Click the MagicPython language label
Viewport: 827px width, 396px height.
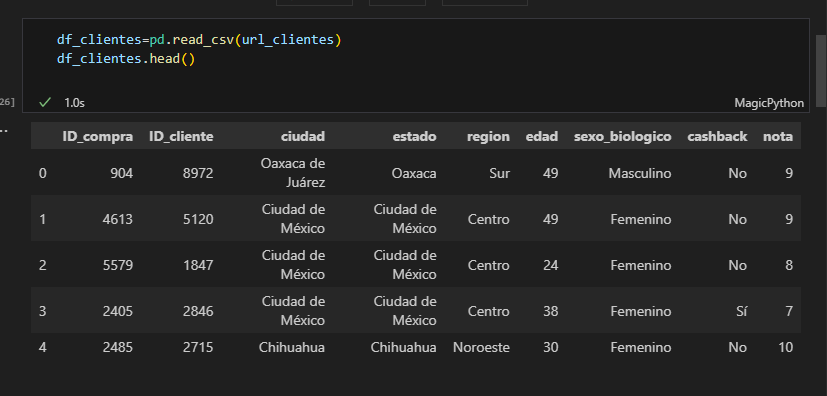coord(769,103)
